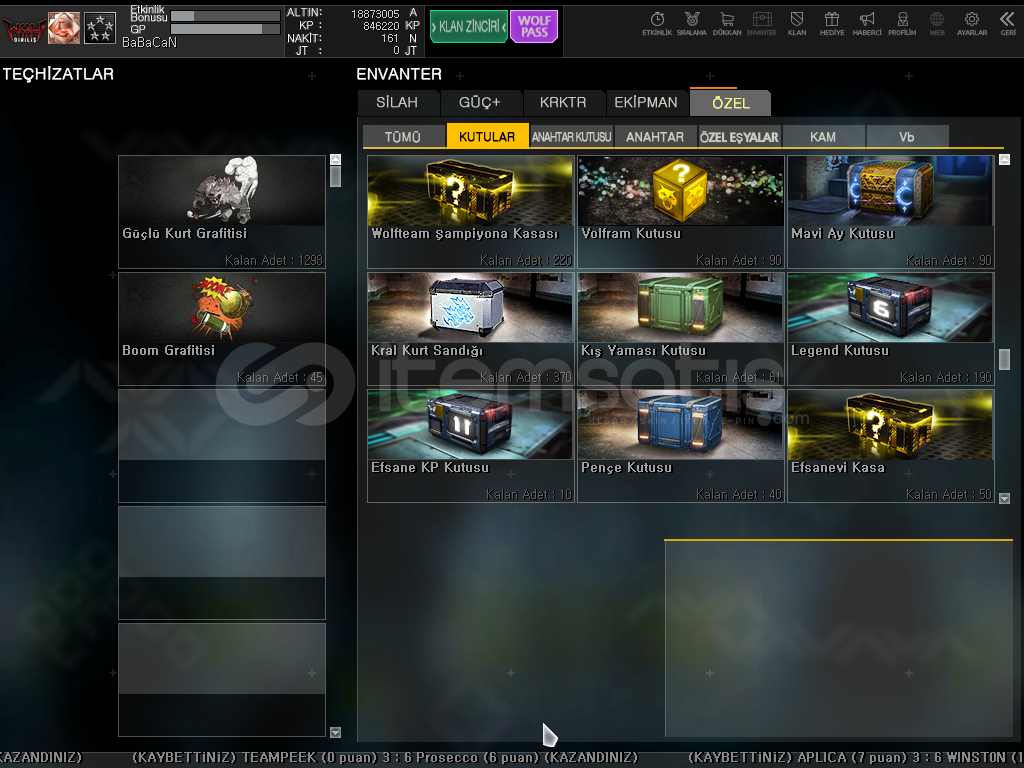This screenshot has width=1024, height=768.
Task: Select the Mavi Ay Kutusu item
Action: coord(891,212)
